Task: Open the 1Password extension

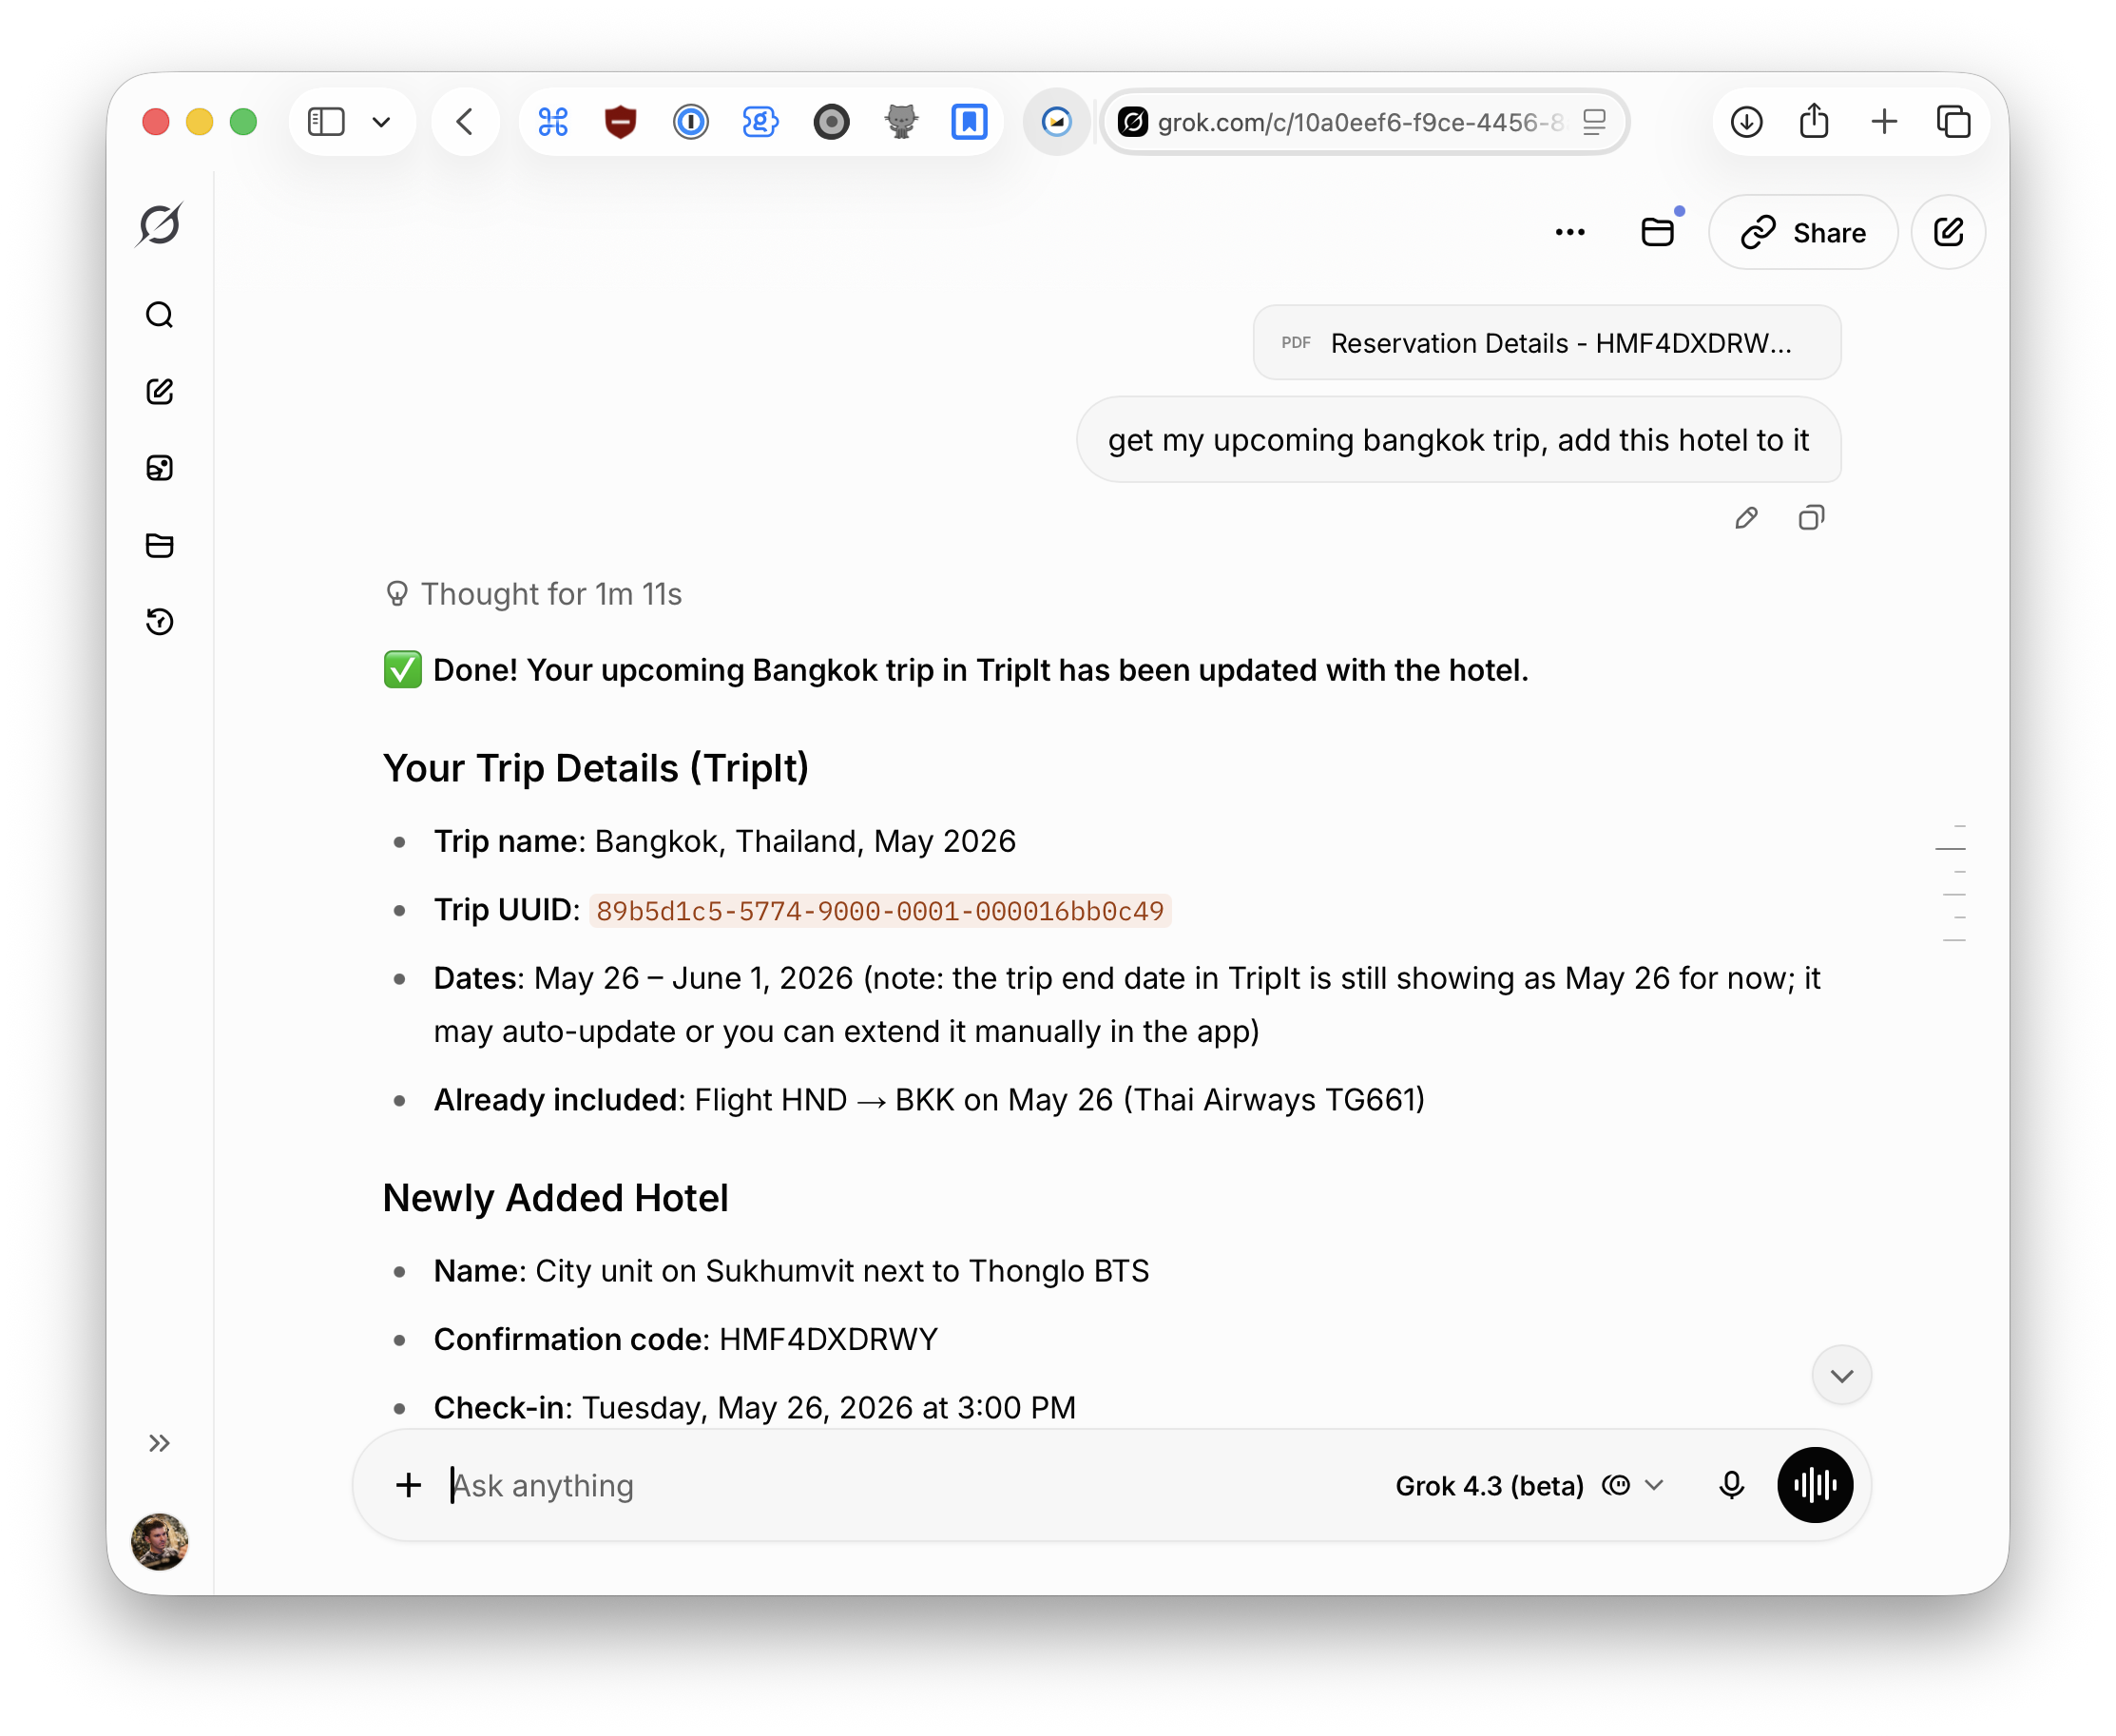Action: (x=691, y=122)
